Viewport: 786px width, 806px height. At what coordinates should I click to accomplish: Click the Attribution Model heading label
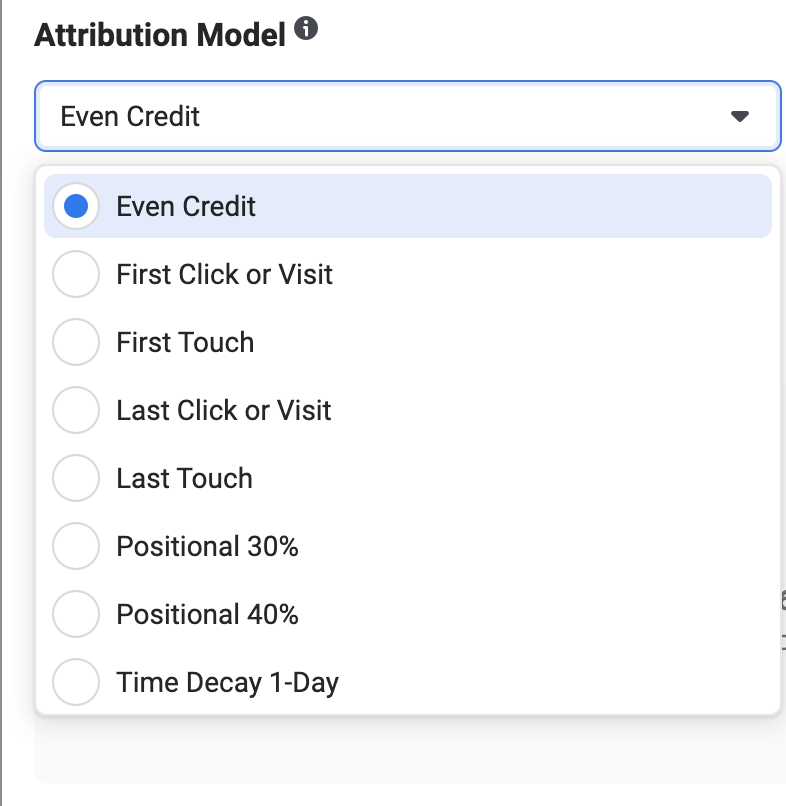(160, 35)
